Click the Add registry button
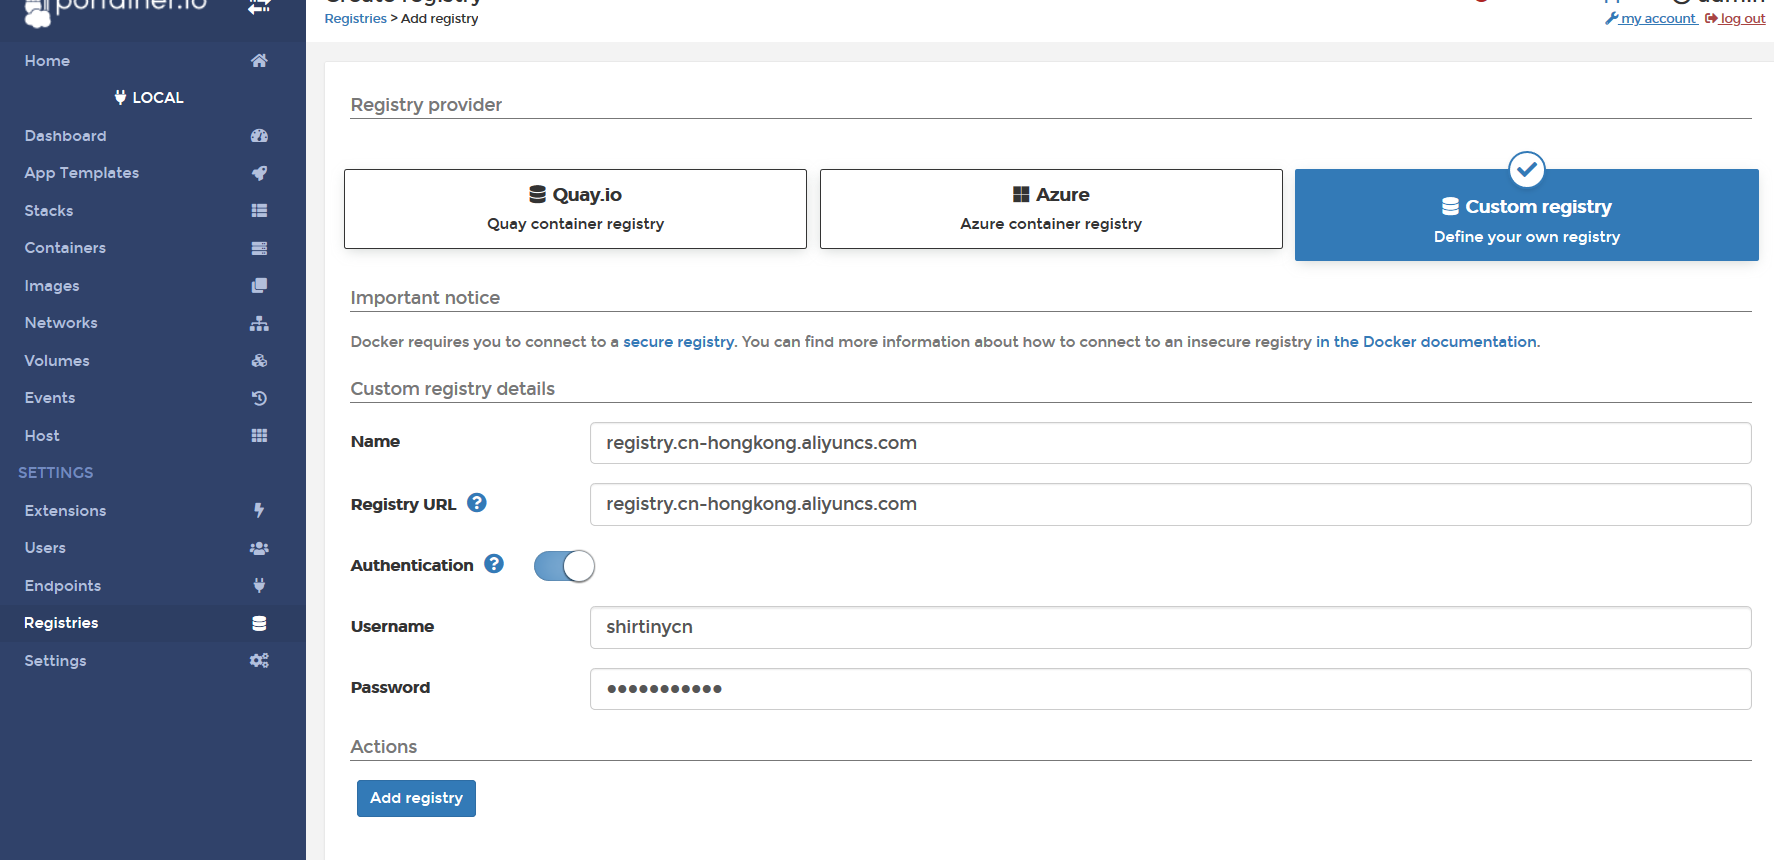 tap(416, 798)
